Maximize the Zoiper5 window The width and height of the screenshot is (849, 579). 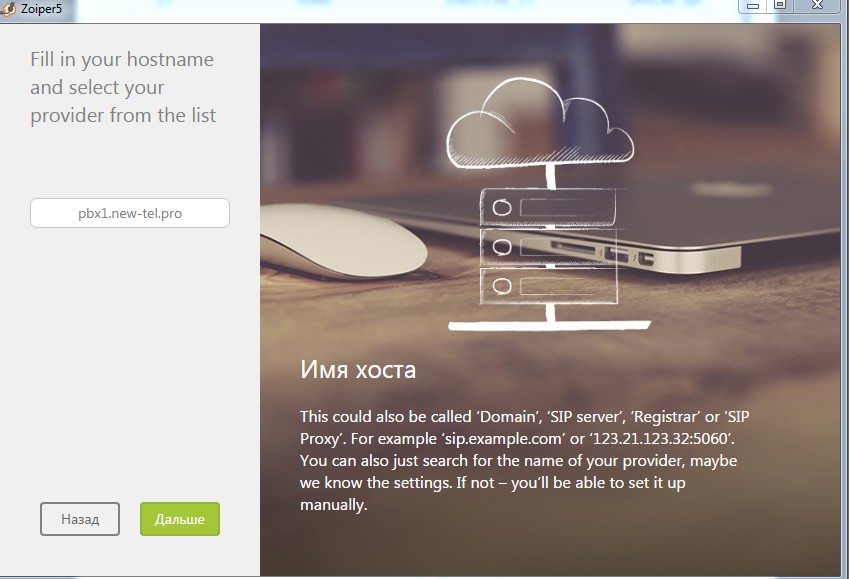click(x=780, y=5)
